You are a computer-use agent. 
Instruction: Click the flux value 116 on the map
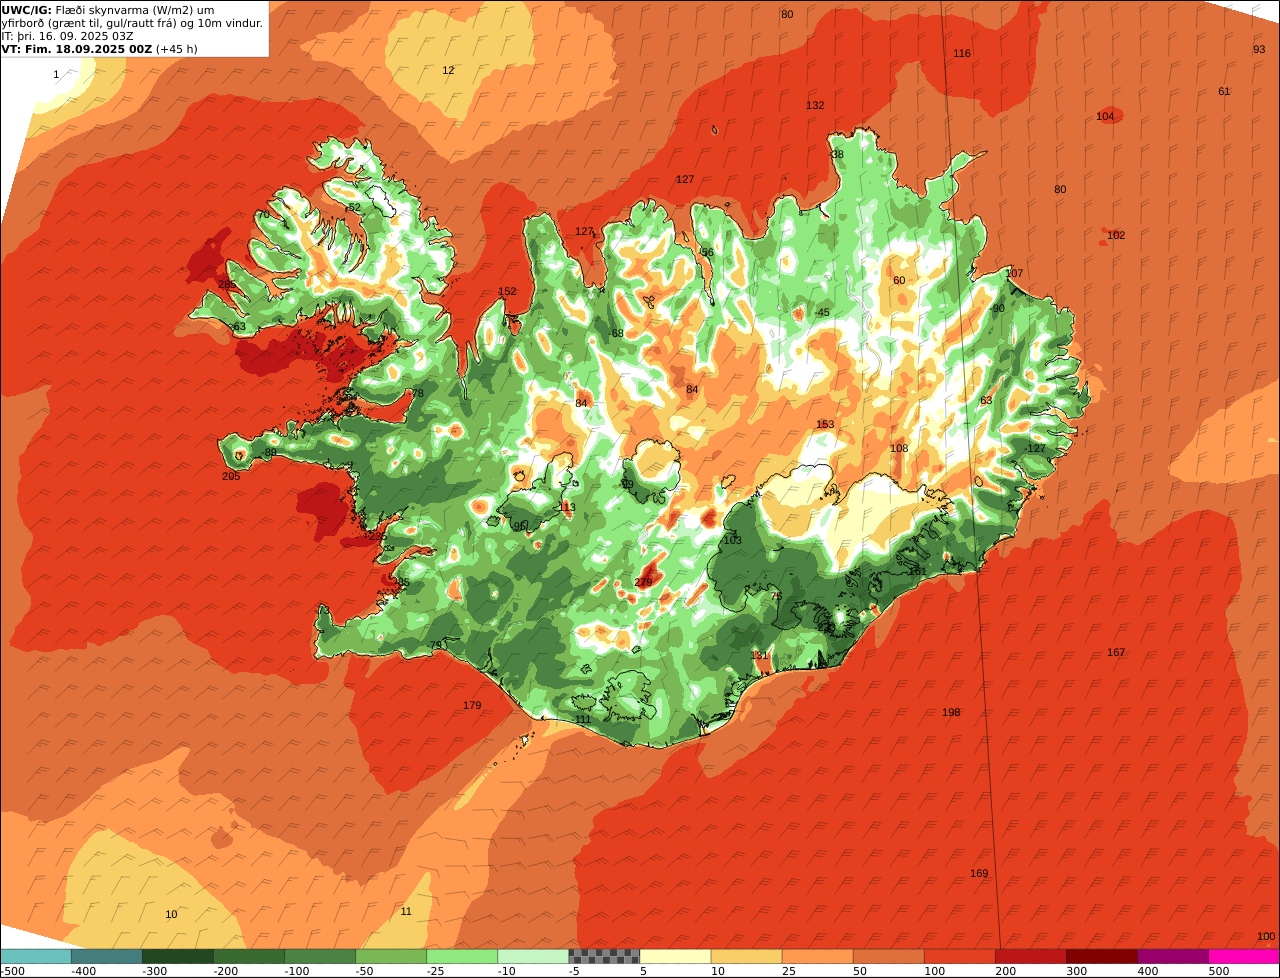pos(962,53)
